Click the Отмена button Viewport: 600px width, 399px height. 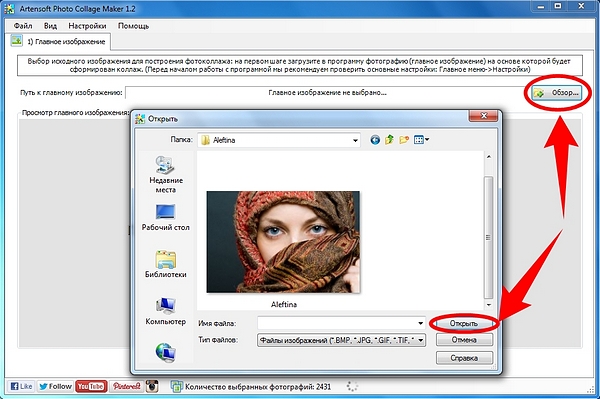pyautogui.click(x=464, y=340)
